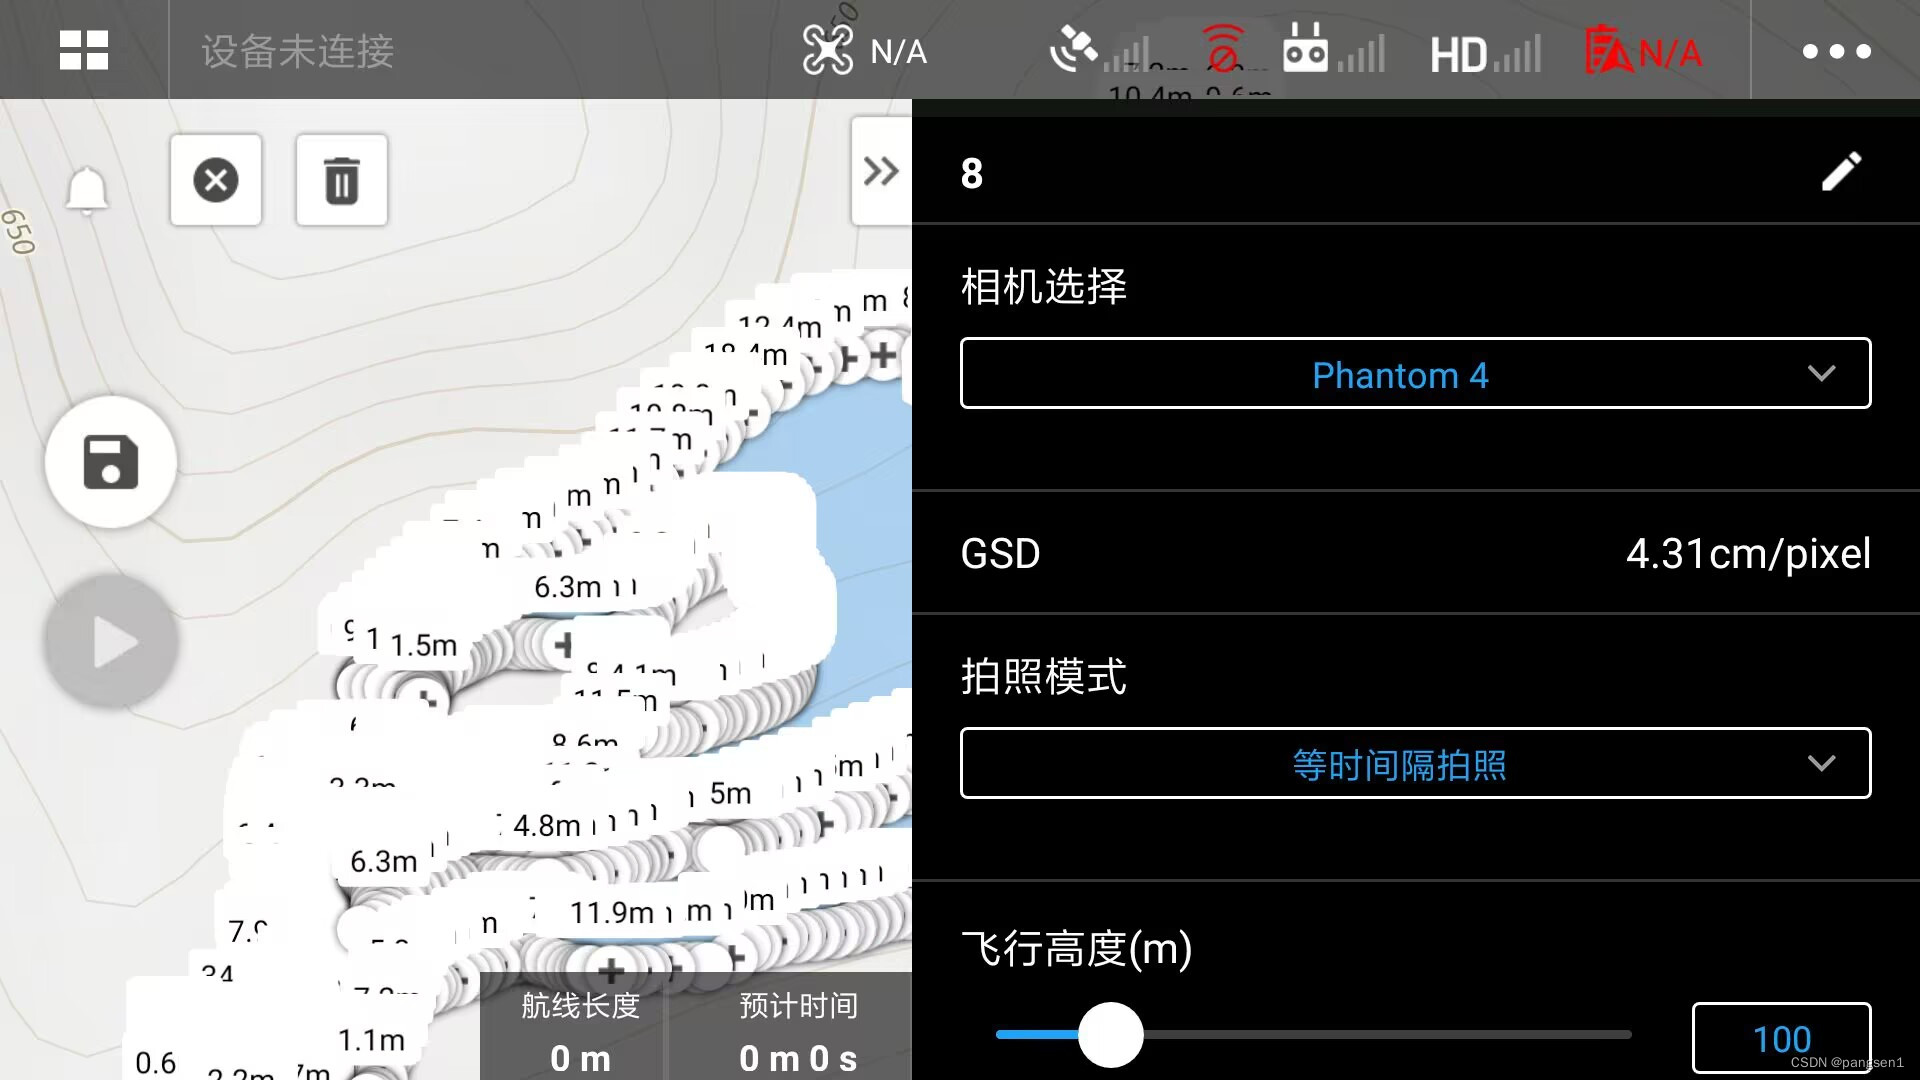Adjust the 飞行高度 altitude slider handle
The image size is (1920, 1080).
pyautogui.click(x=1112, y=1035)
